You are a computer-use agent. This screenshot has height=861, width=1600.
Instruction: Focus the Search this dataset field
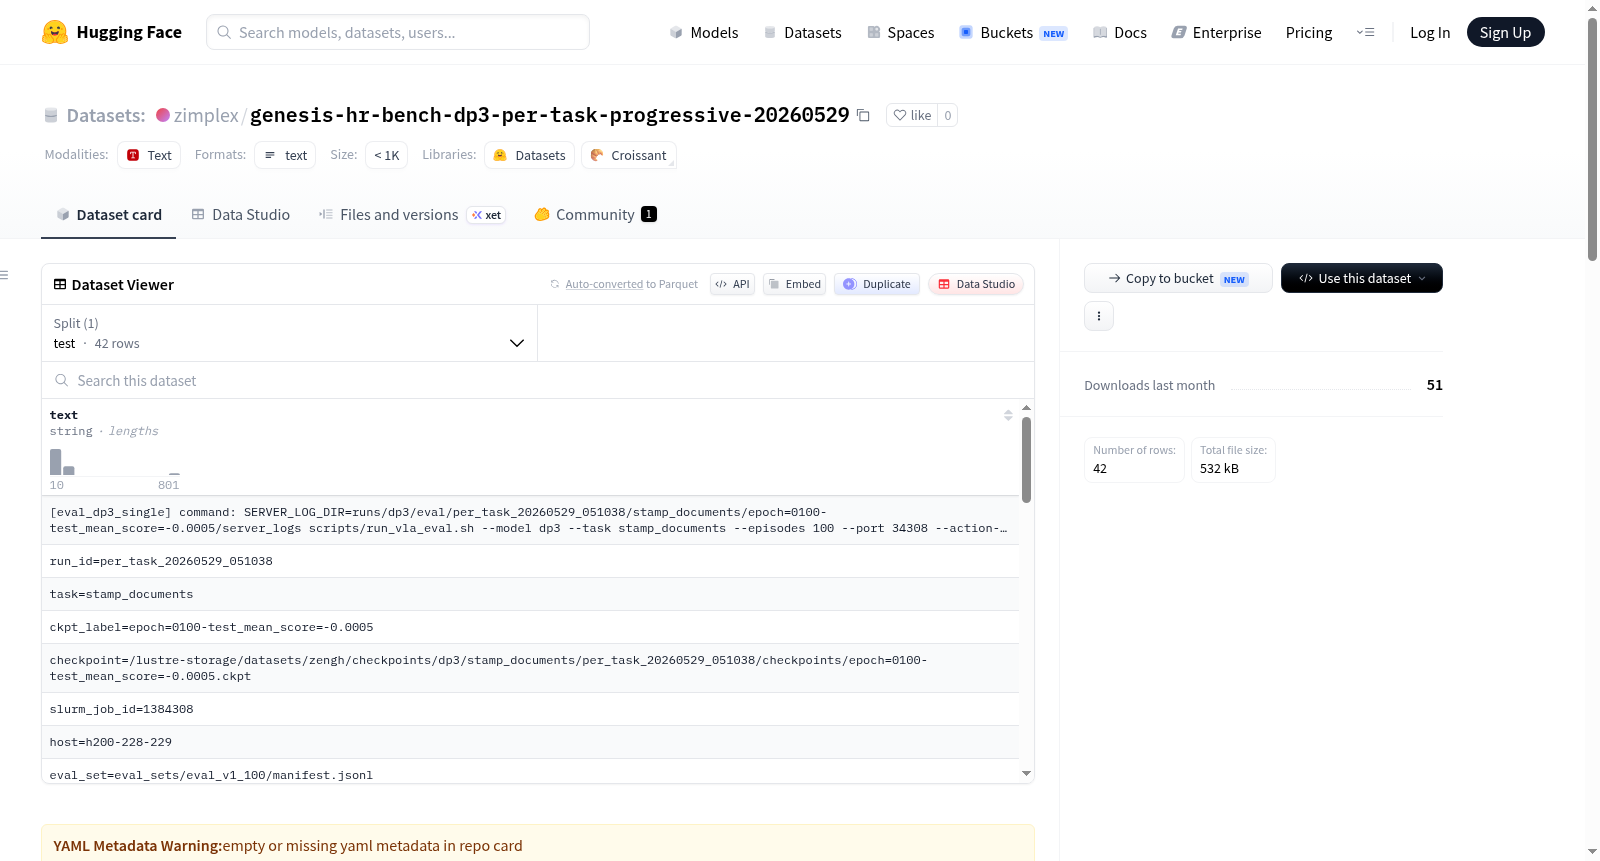coord(538,380)
